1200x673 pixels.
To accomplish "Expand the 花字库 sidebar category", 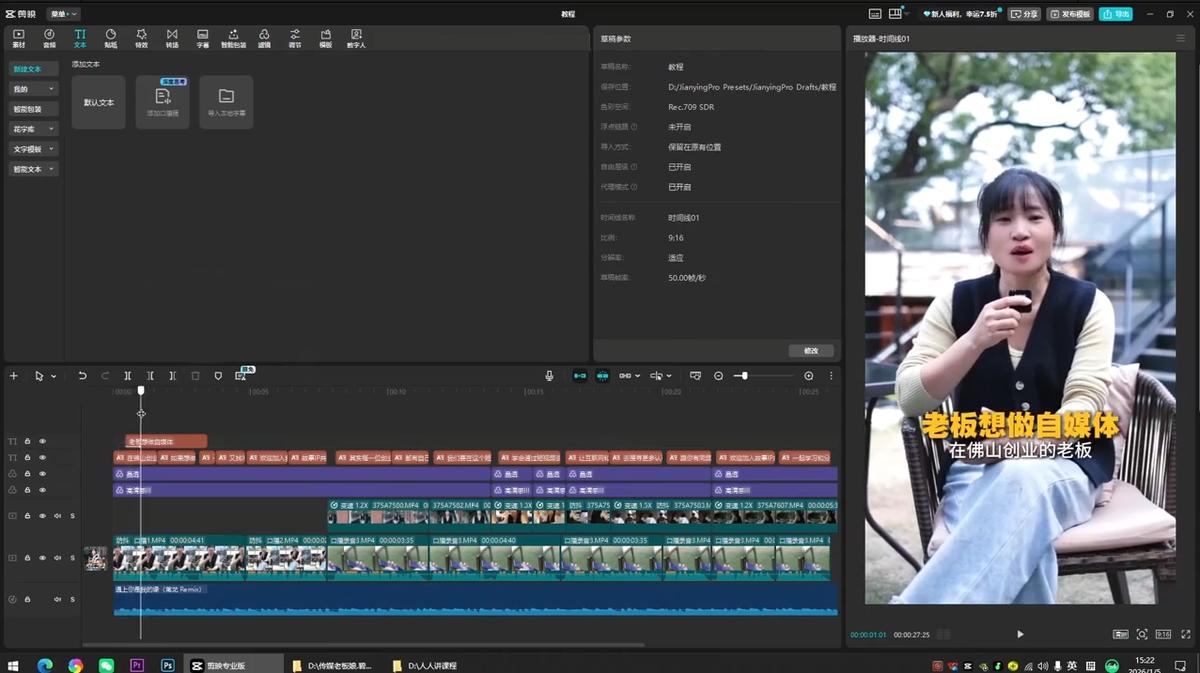I will coord(33,129).
